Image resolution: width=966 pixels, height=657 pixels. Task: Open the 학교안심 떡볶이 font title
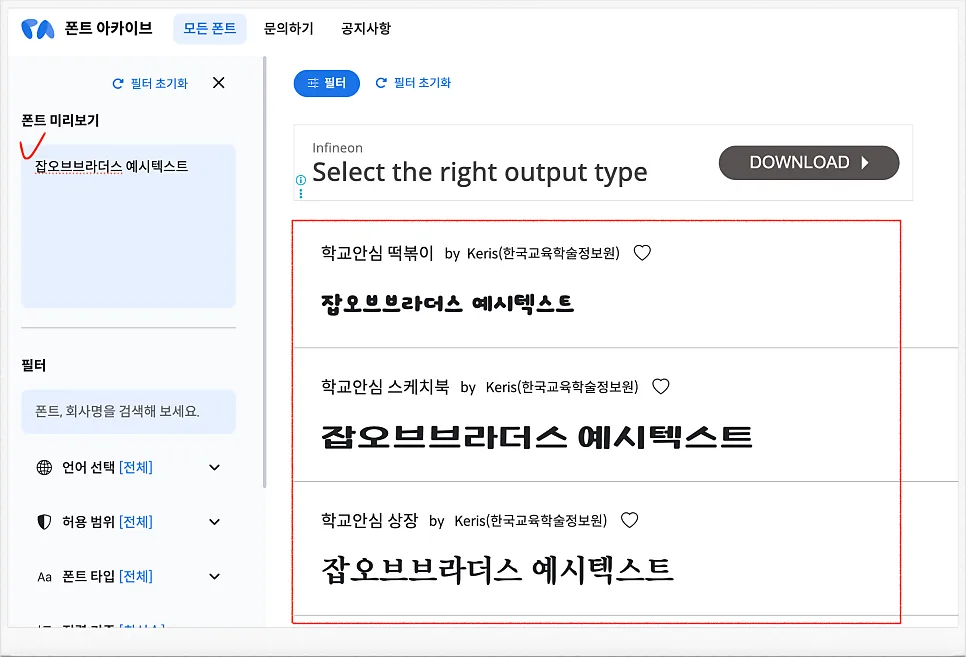pos(377,253)
